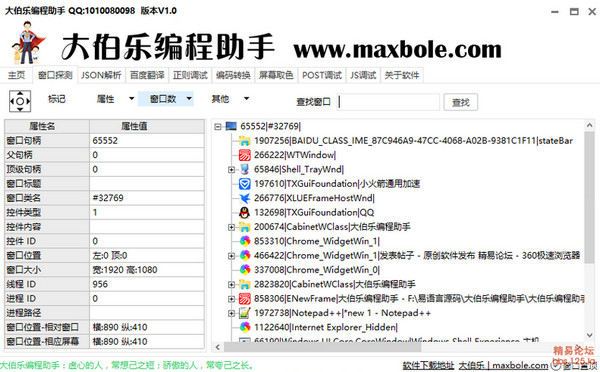Click the 进程路径 property name cell

47,313
